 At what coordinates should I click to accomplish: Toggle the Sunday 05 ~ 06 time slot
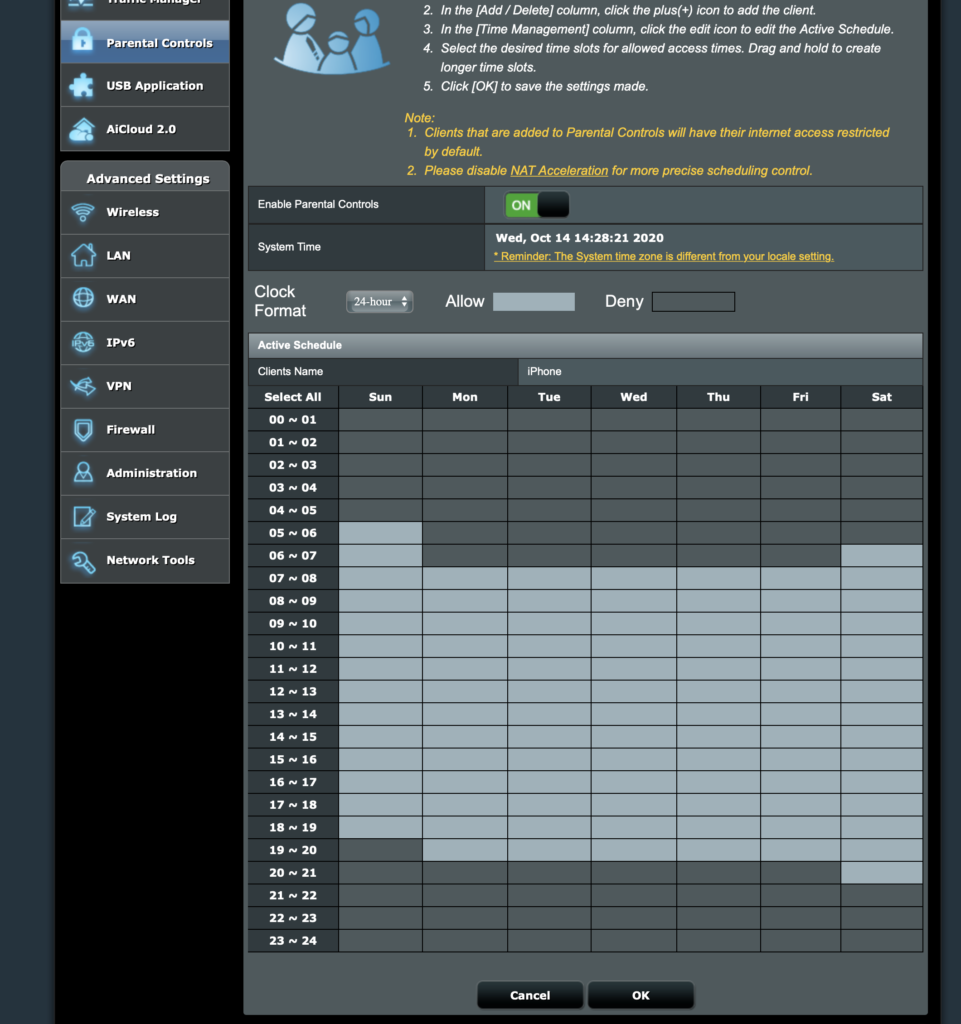(380, 533)
